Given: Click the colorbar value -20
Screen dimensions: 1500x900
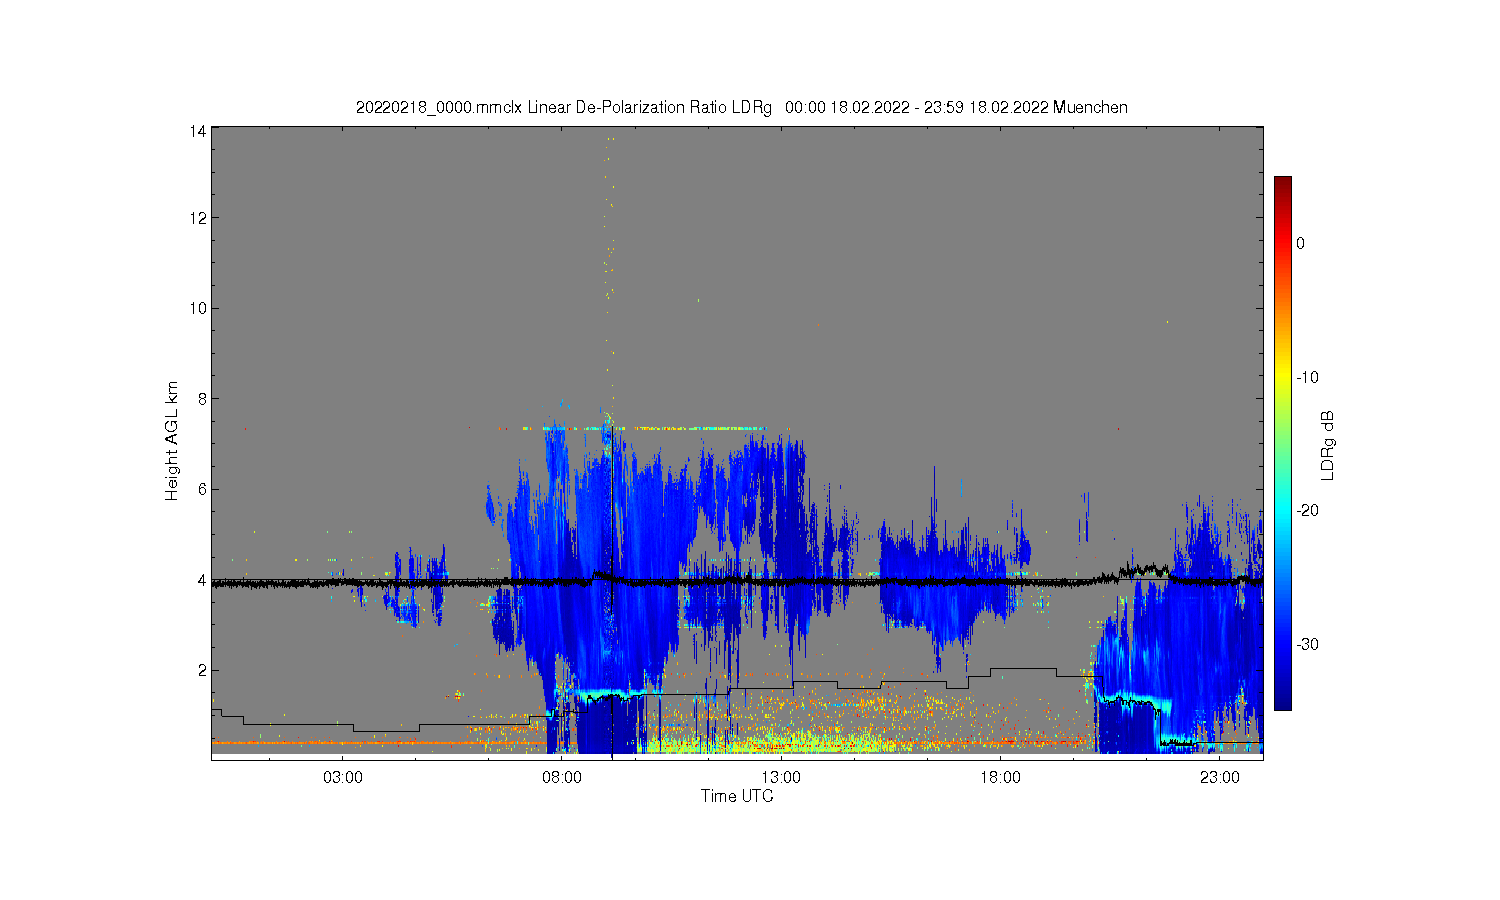Looking at the screenshot, I should click(1308, 510).
